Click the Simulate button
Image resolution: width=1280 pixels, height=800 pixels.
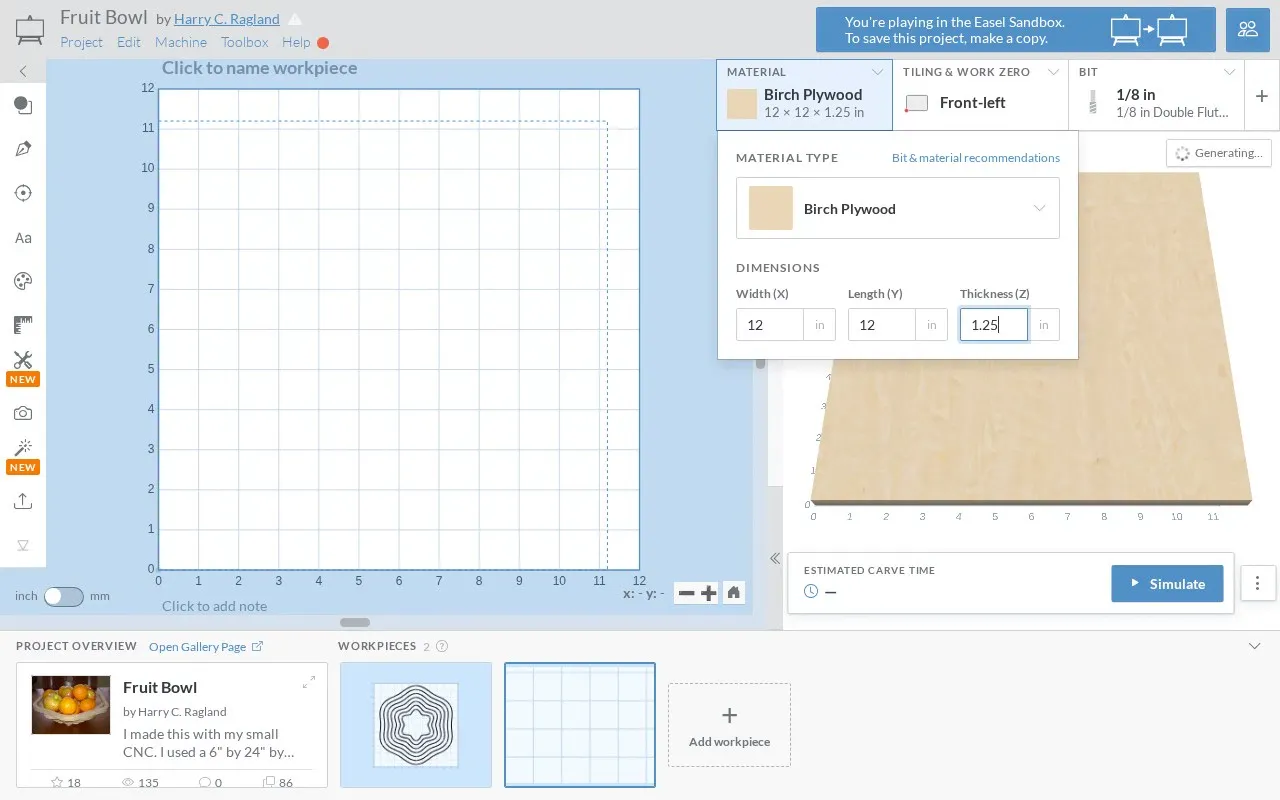point(1167,584)
